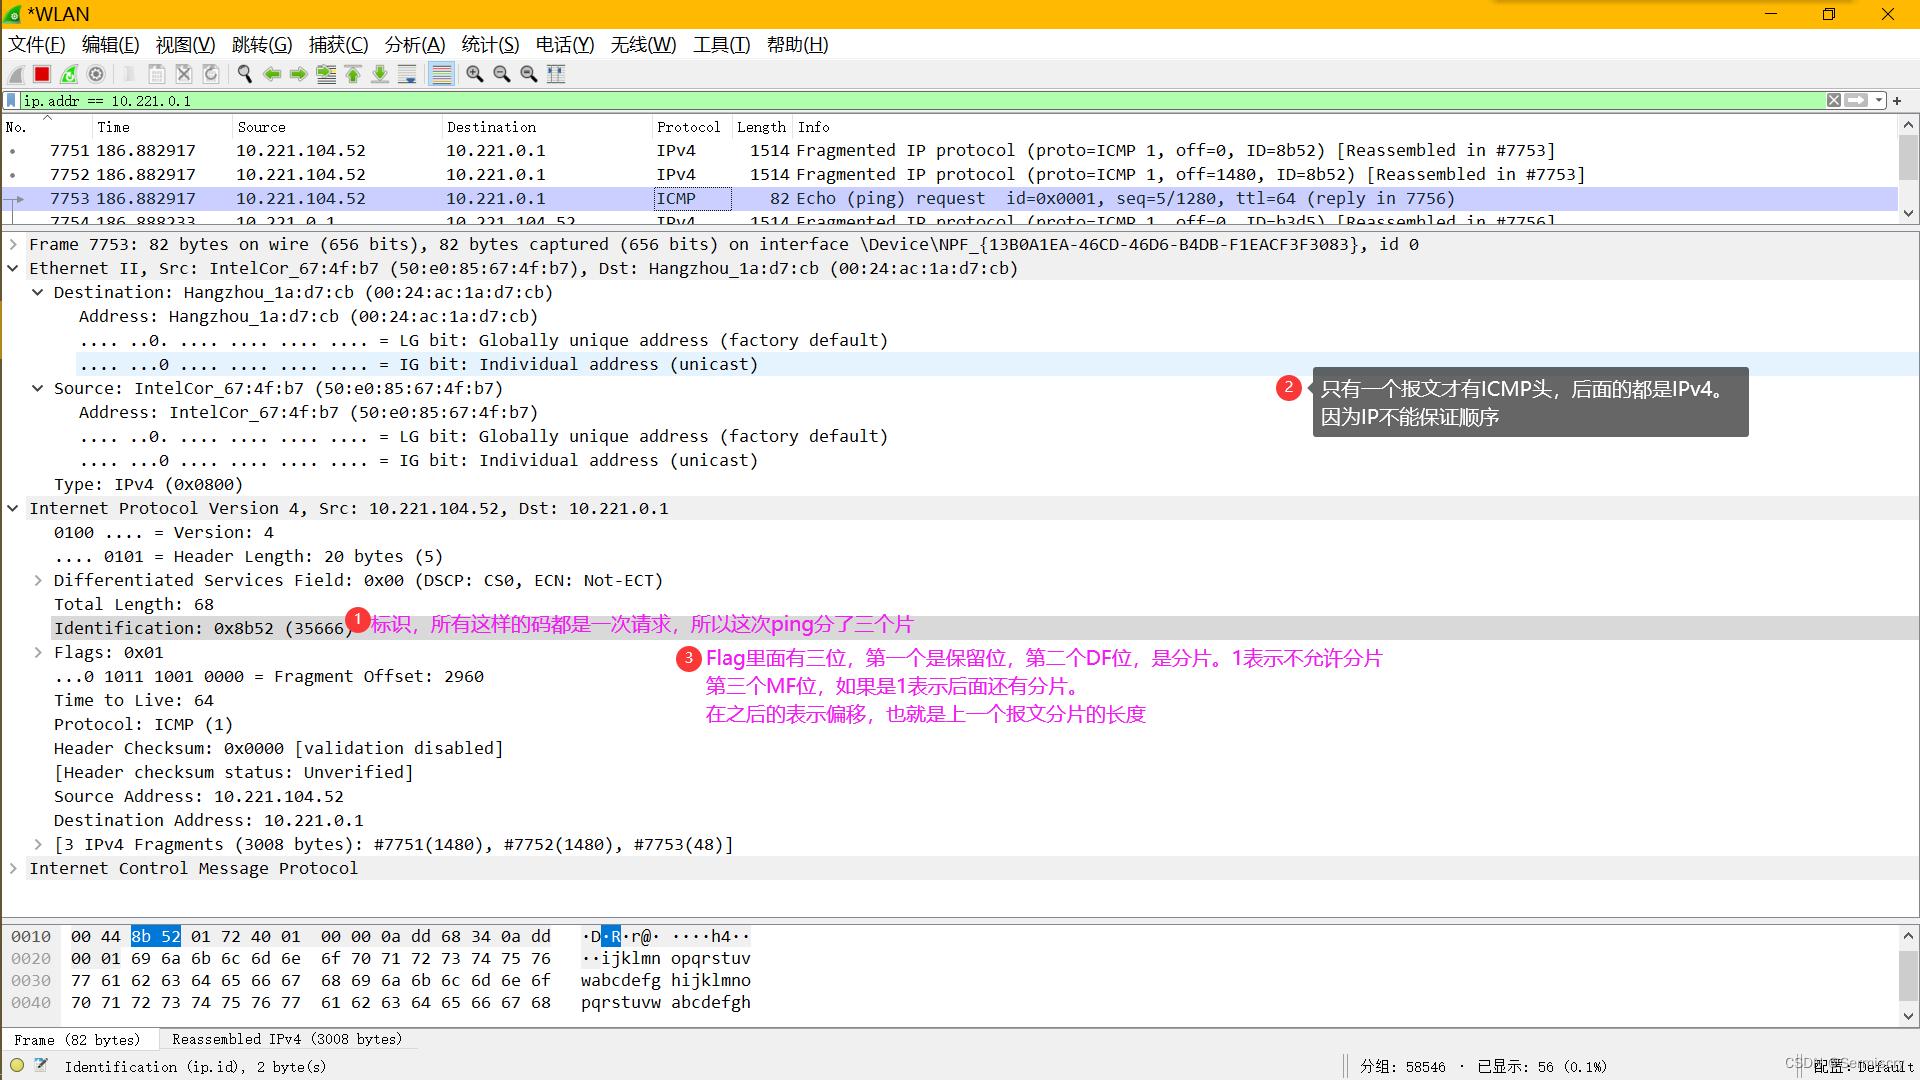The height and width of the screenshot is (1080, 1920).
Task: Go back to previous packet in history
Action: 272,74
